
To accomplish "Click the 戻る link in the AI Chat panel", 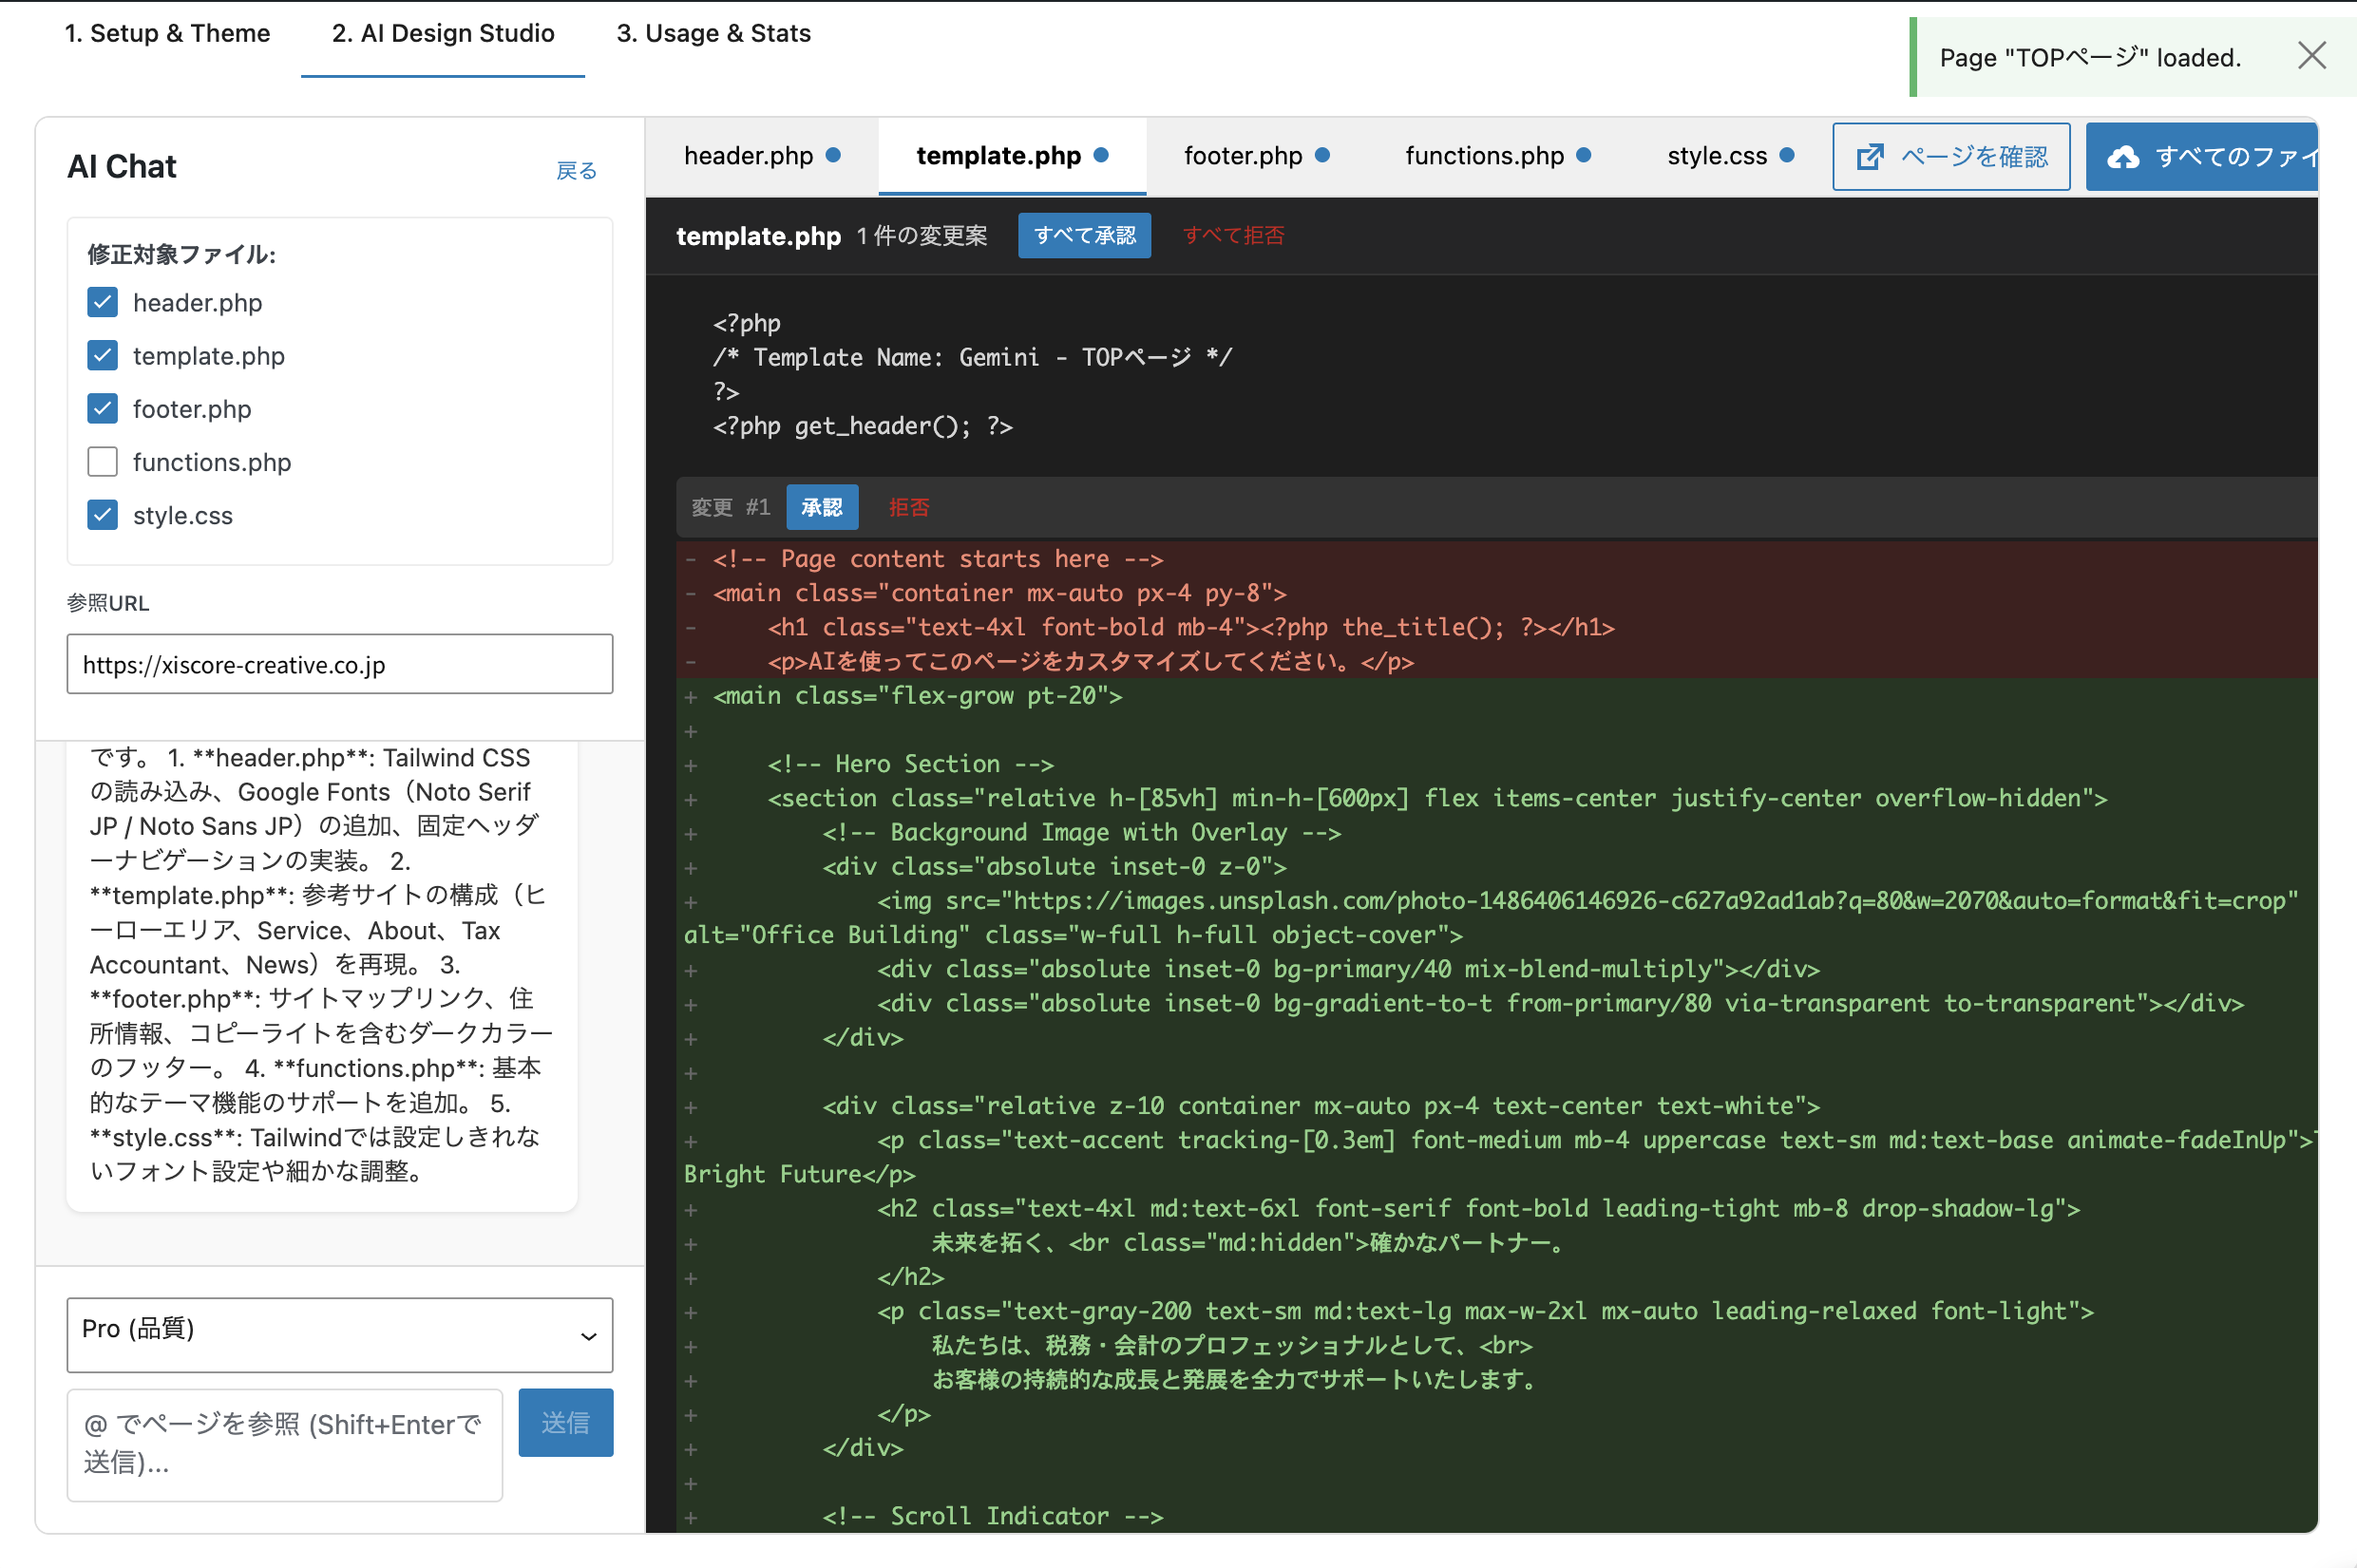I will [x=576, y=170].
